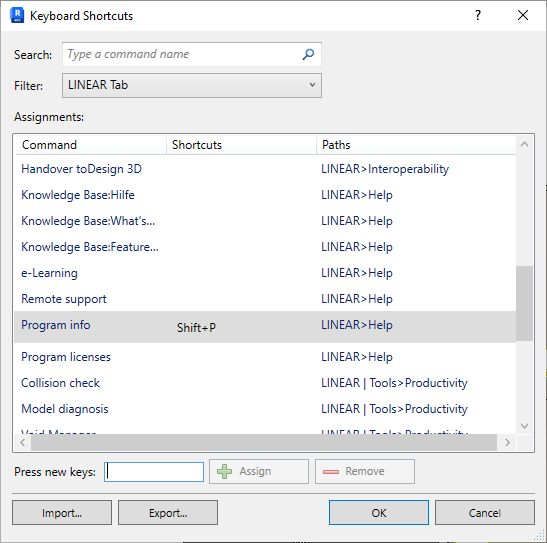Focus the Press new keys field
Screen dimensions: 547x543
pyautogui.click(x=154, y=472)
